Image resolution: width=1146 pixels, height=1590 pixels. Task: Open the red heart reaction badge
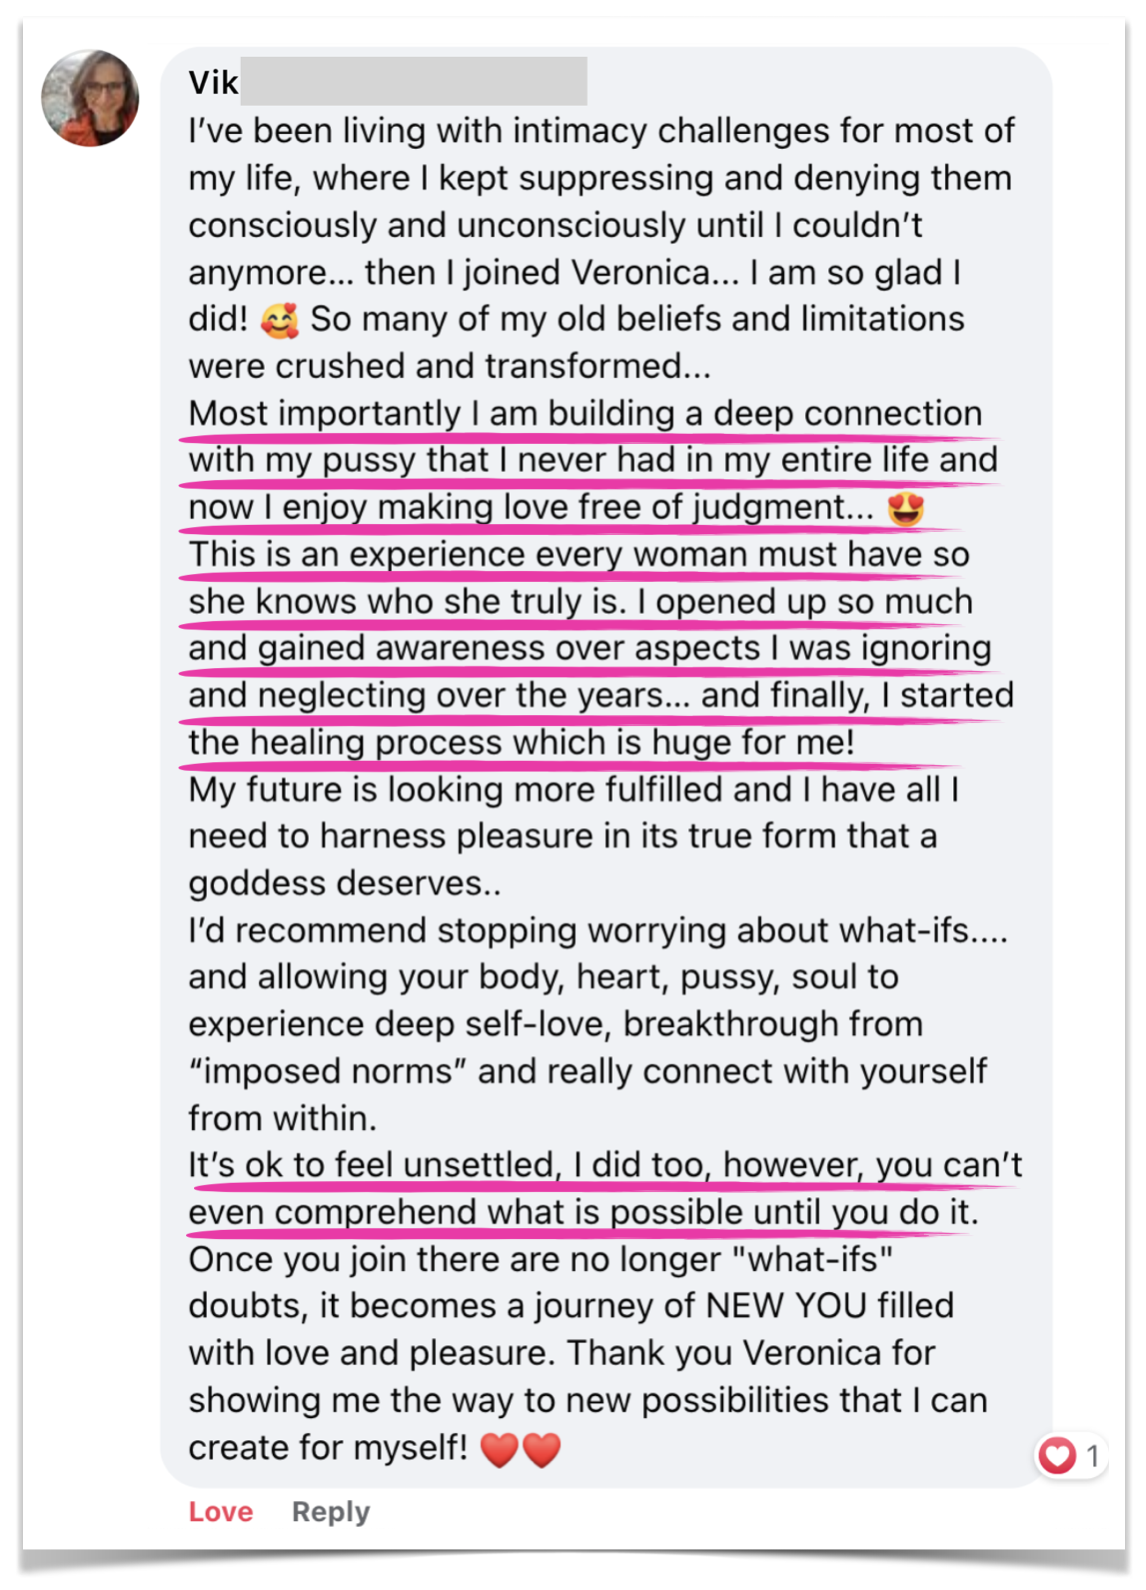pos(1057,1455)
